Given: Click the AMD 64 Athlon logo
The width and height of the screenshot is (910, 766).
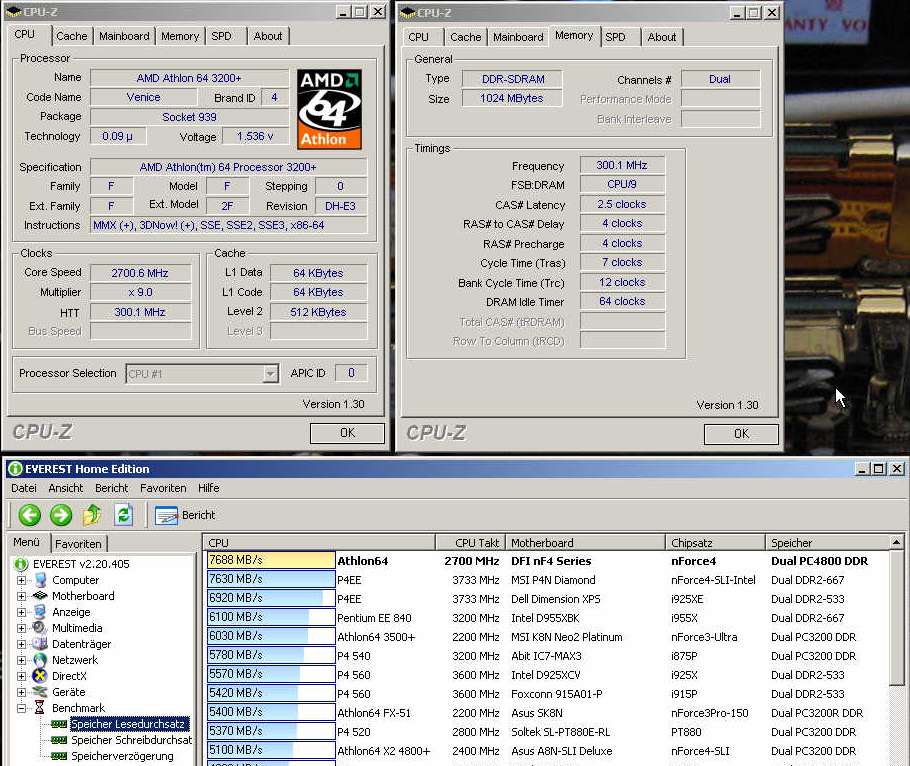Looking at the screenshot, I should coord(330,110).
